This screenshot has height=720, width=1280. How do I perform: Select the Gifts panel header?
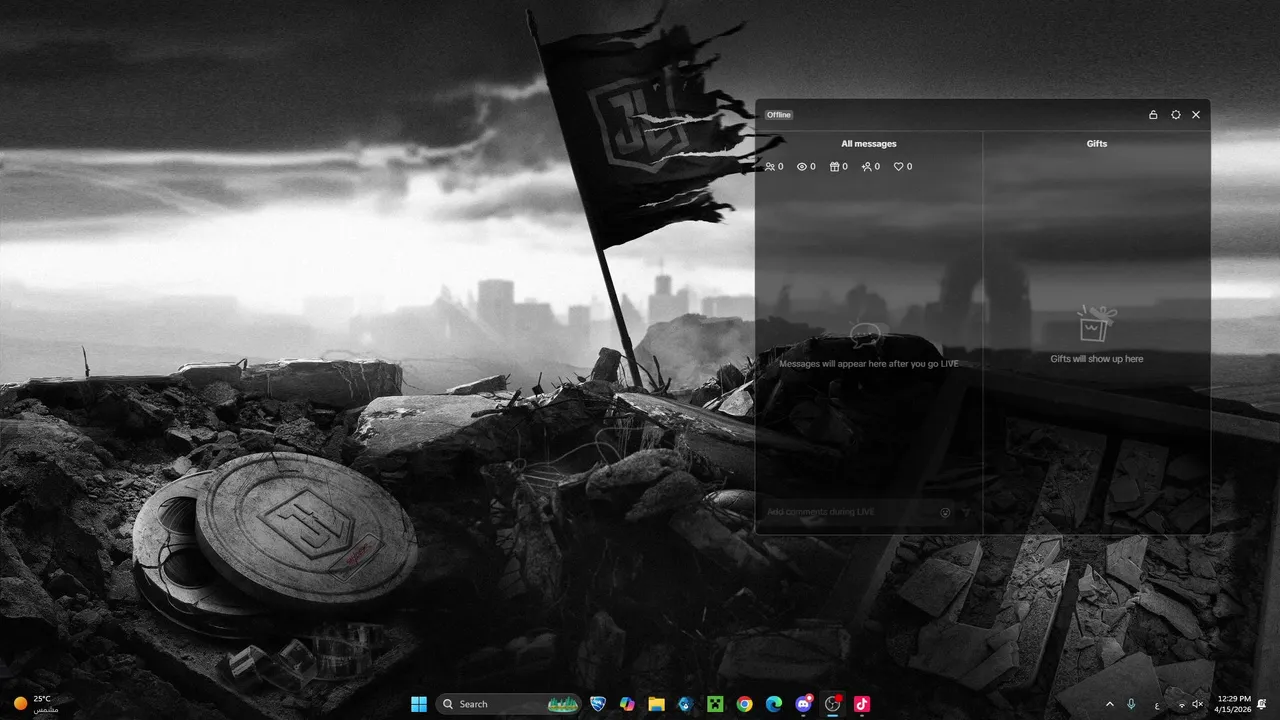coord(1097,144)
